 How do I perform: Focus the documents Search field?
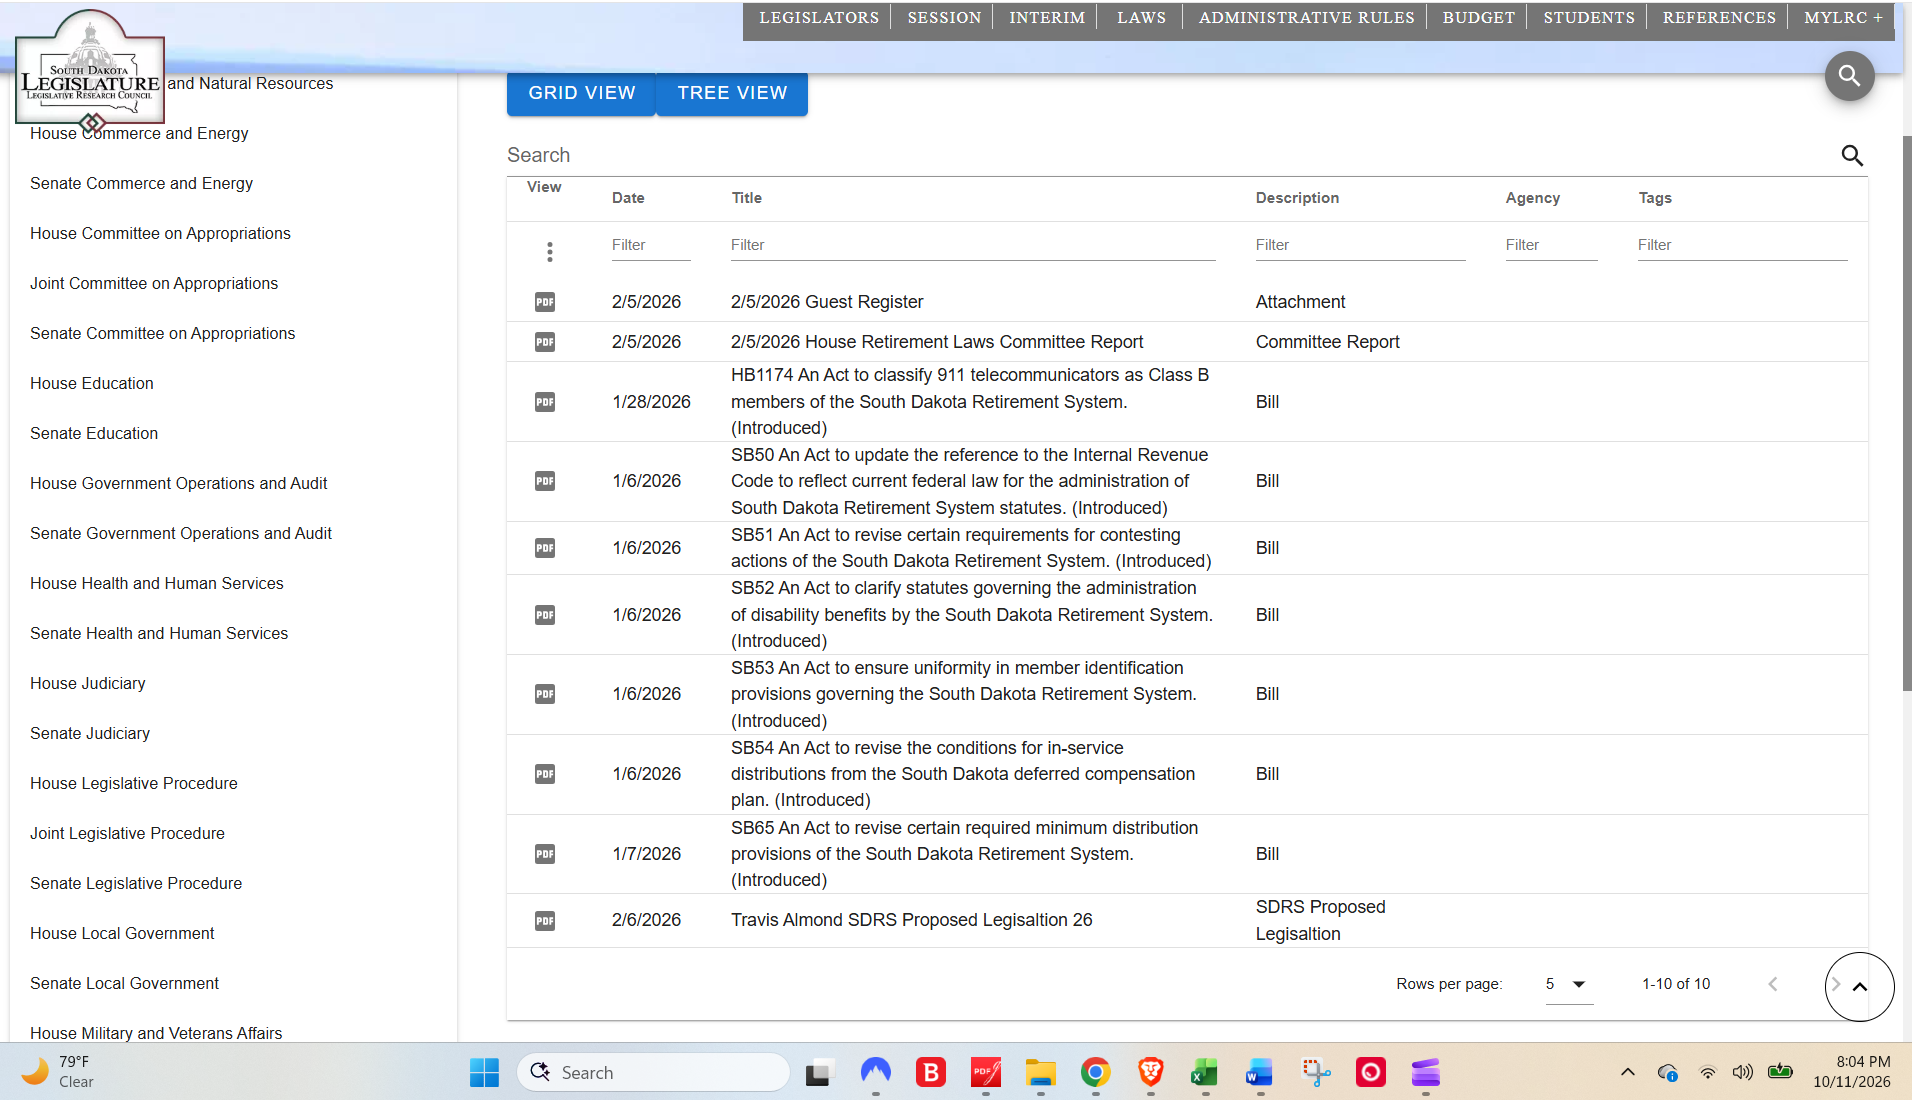click(1170, 155)
